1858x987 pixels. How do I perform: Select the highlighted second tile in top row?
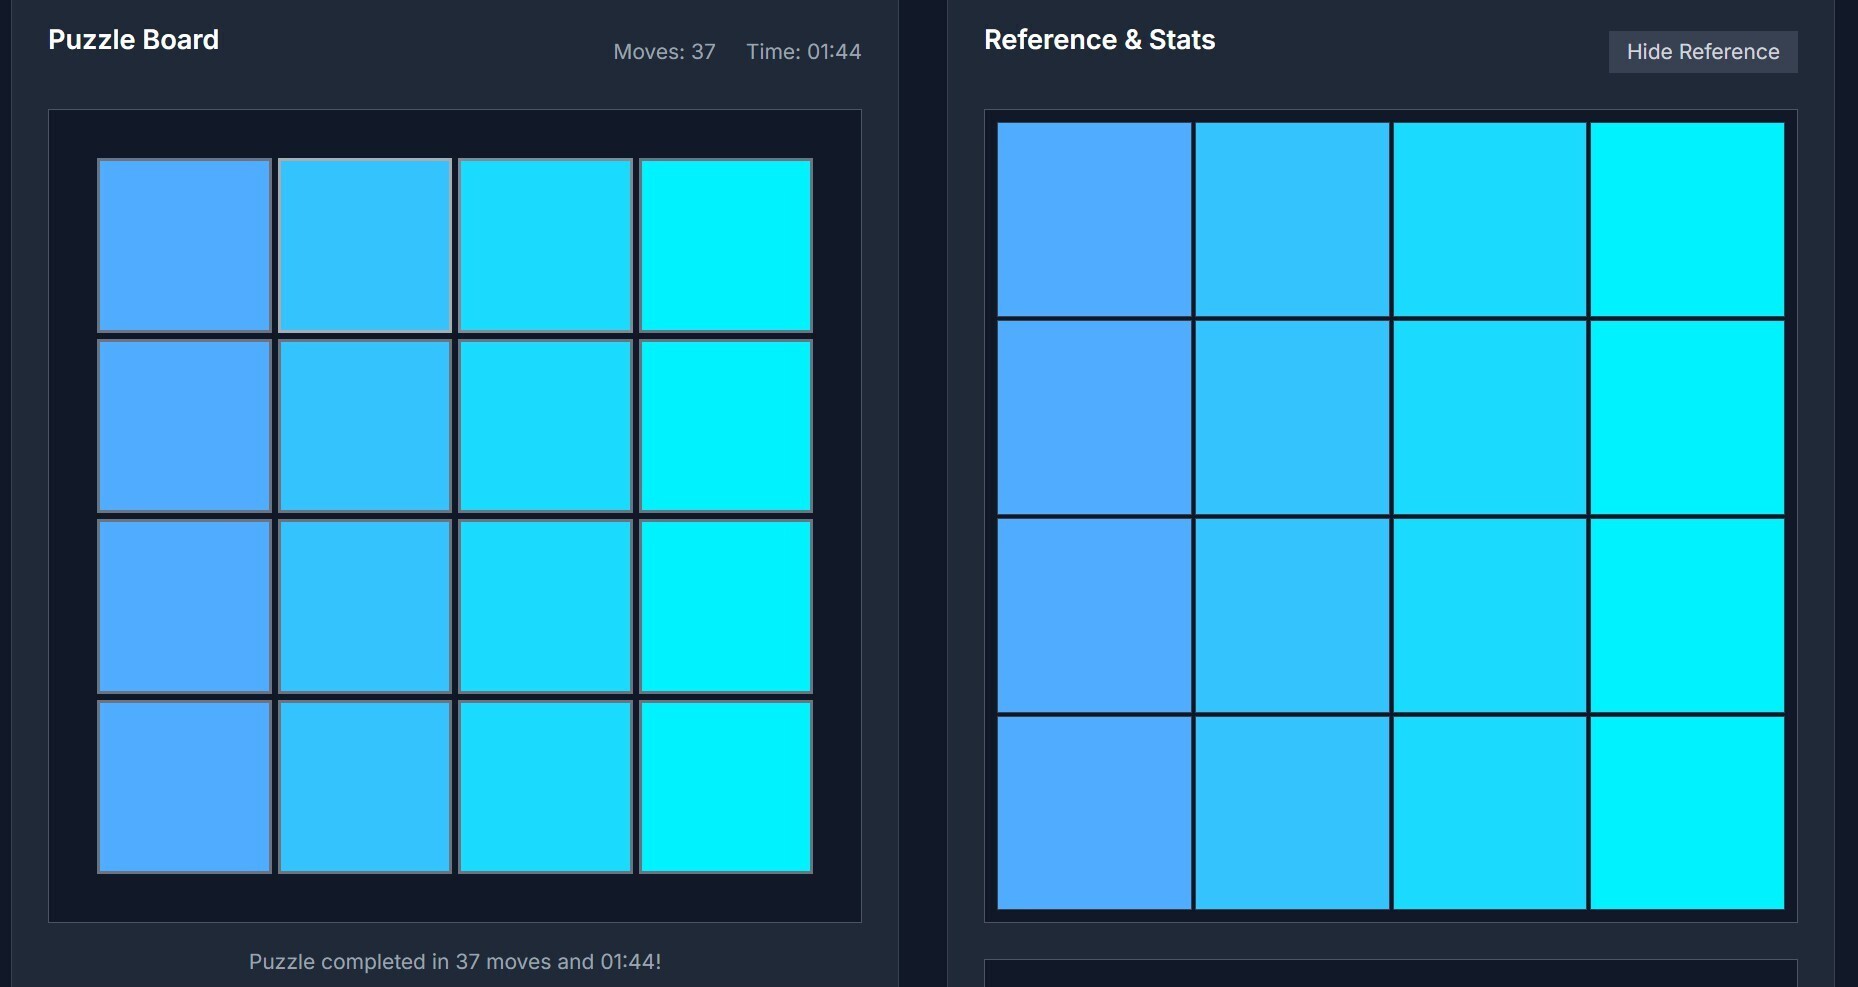pos(365,245)
